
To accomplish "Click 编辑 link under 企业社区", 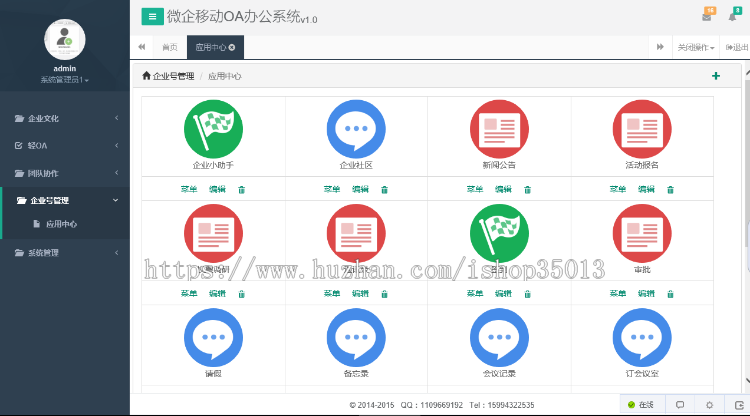I will click(360, 189).
